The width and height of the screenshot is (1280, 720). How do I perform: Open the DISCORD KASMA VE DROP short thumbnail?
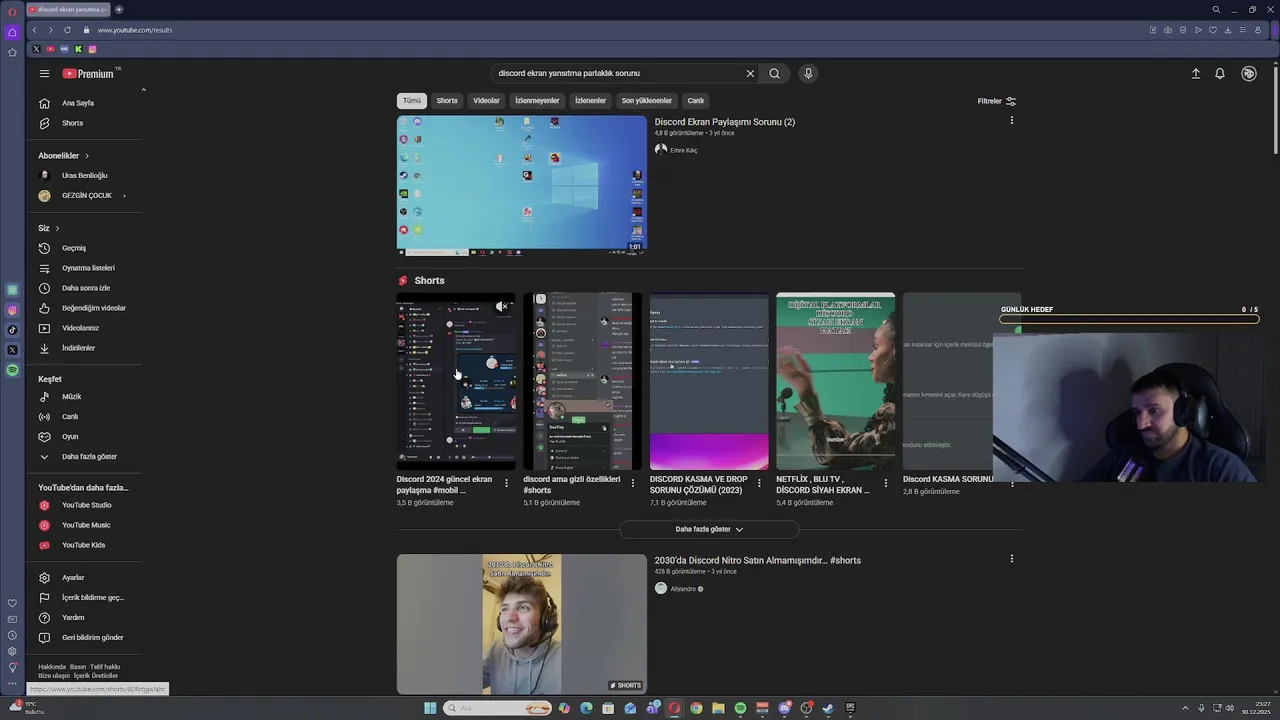point(709,381)
